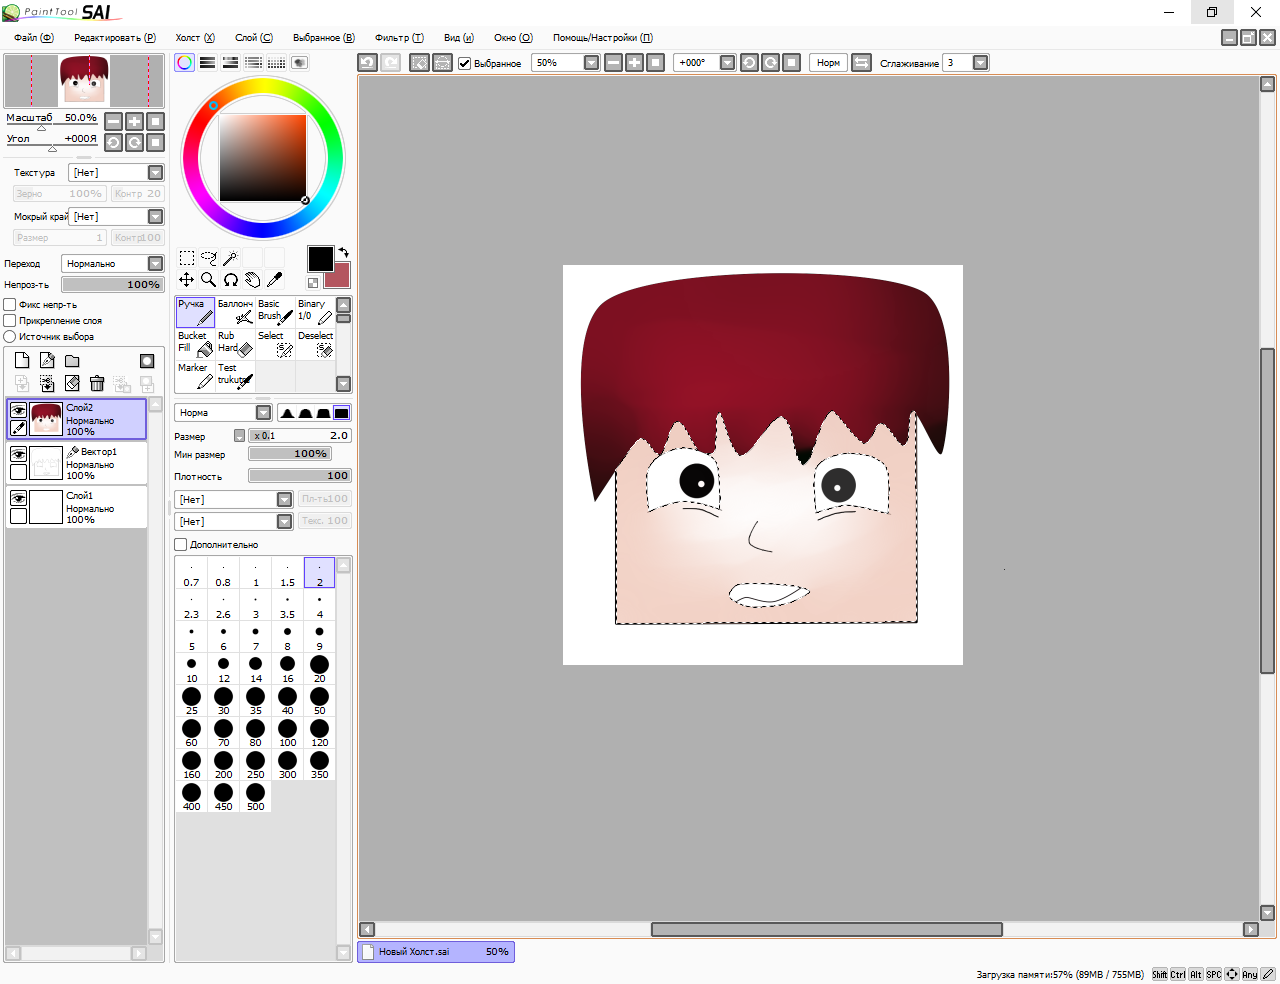Enable Прикрепление слоя checkbox
The height and width of the screenshot is (984, 1280).
[10, 321]
